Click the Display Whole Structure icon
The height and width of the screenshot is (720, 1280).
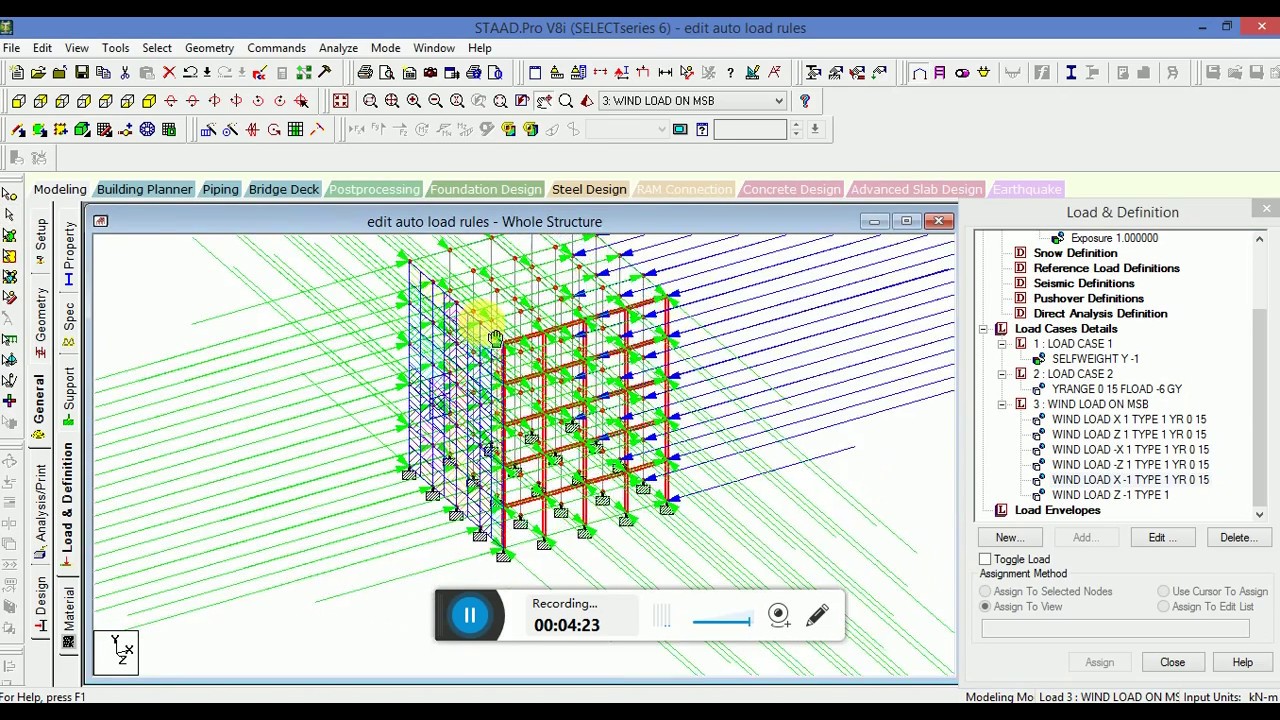click(340, 101)
